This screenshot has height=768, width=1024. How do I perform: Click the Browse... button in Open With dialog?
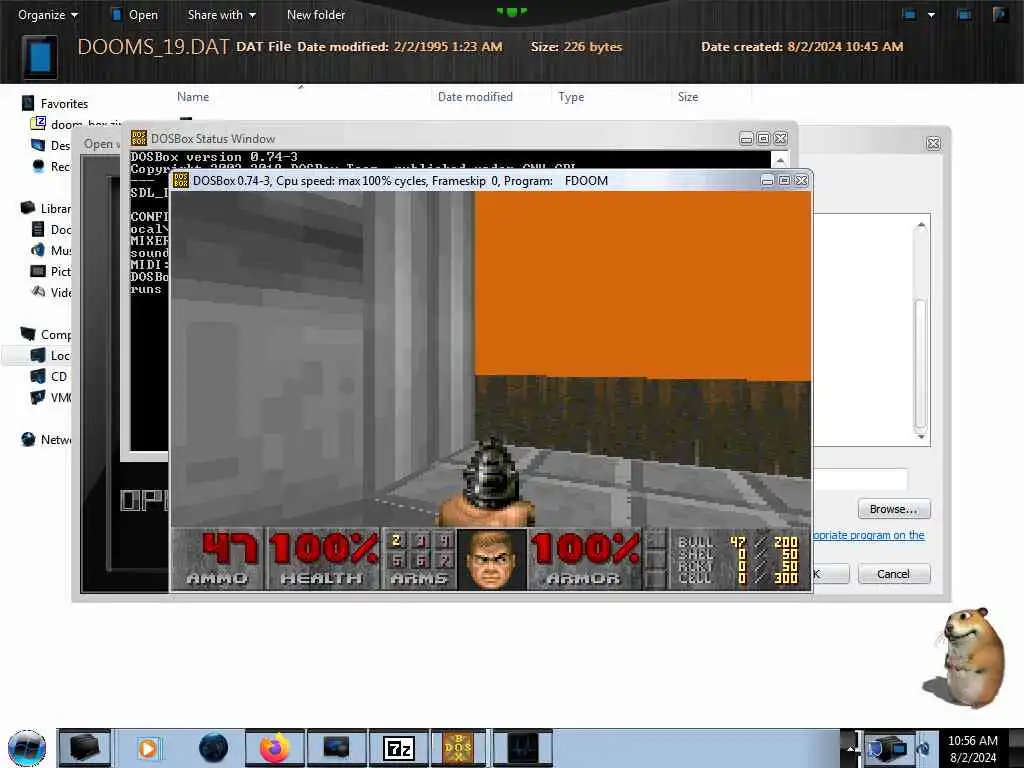[x=893, y=509]
